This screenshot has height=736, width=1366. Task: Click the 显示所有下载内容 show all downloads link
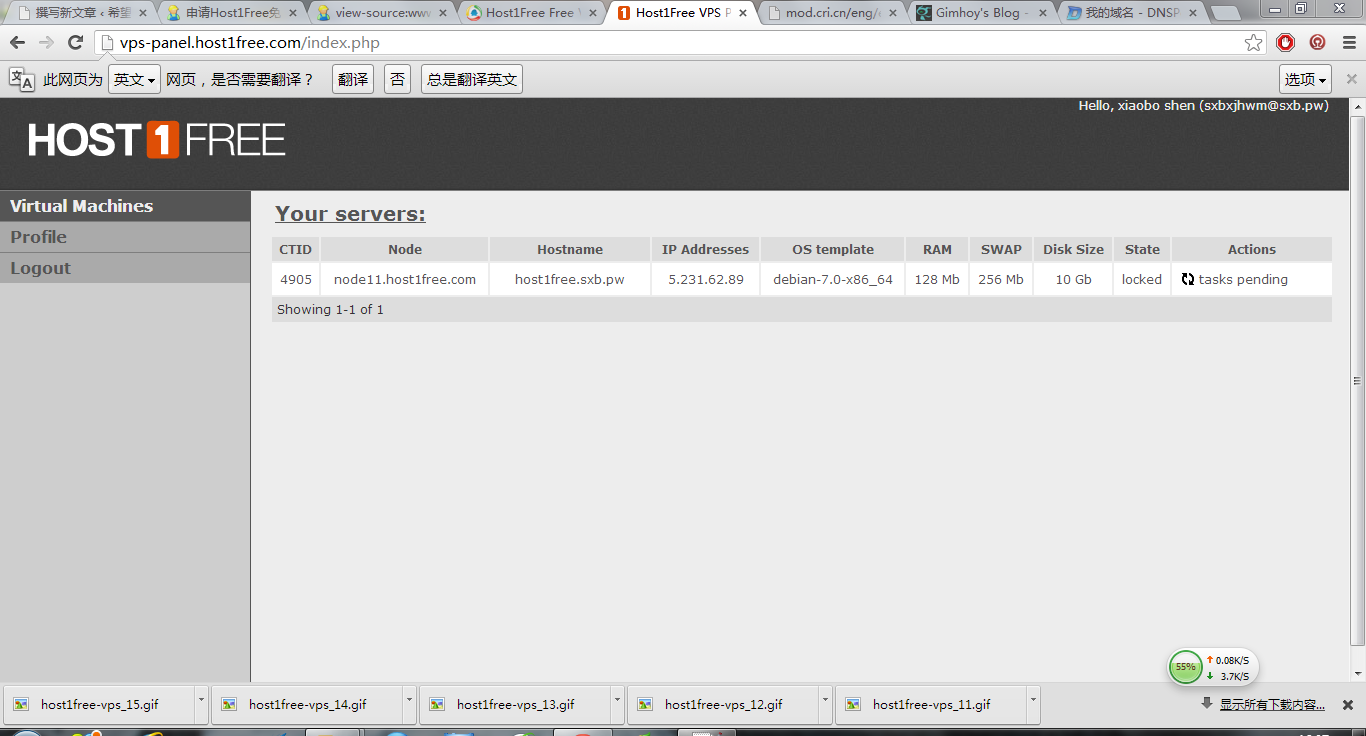click(x=1271, y=705)
